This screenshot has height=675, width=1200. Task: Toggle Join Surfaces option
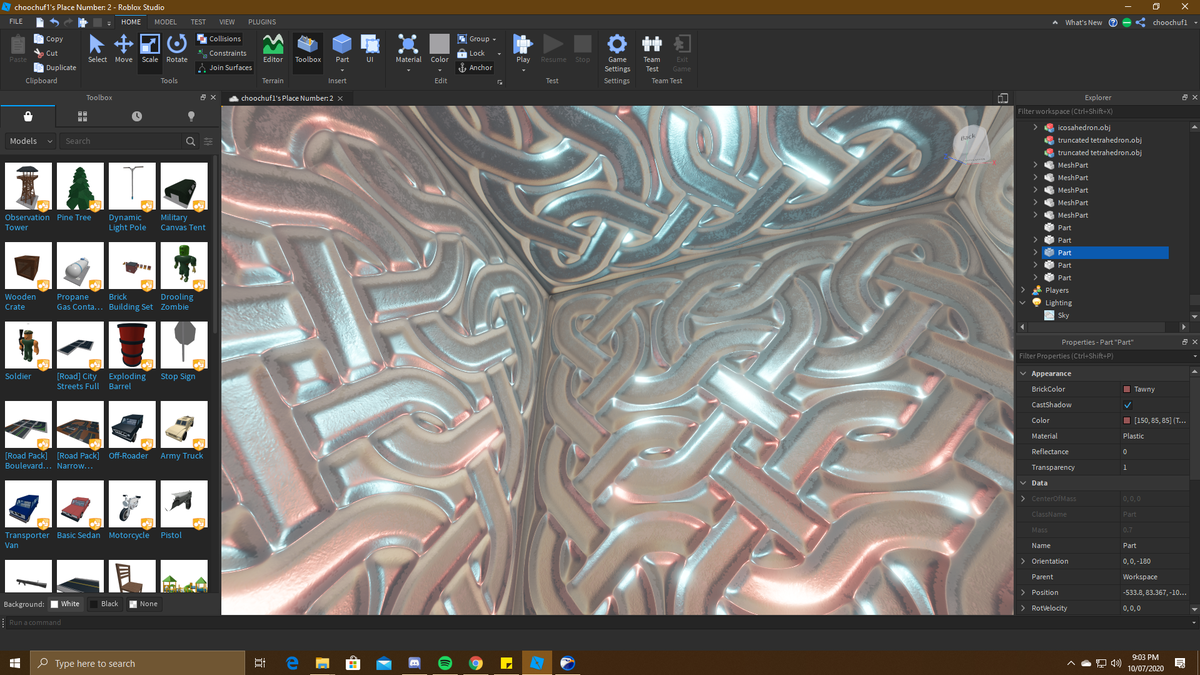(225, 68)
